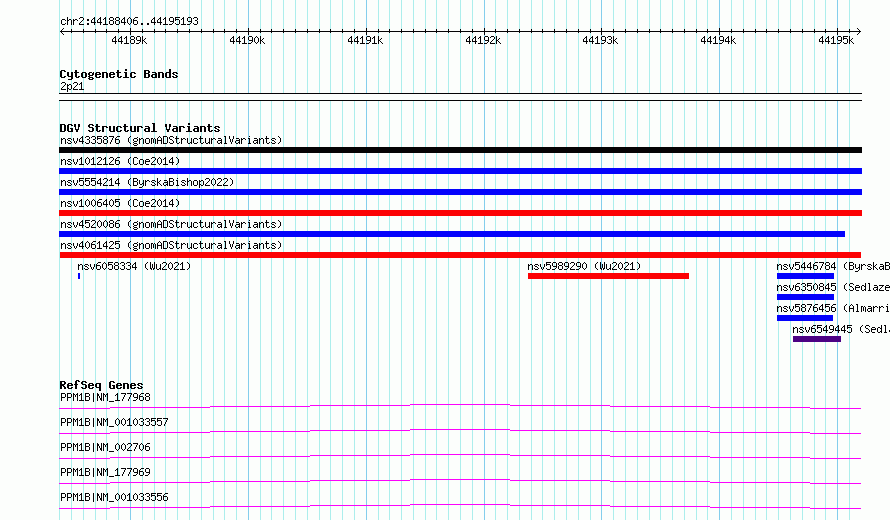Open the PPM1B|NM_001033557 transcript label

coord(114,422)
